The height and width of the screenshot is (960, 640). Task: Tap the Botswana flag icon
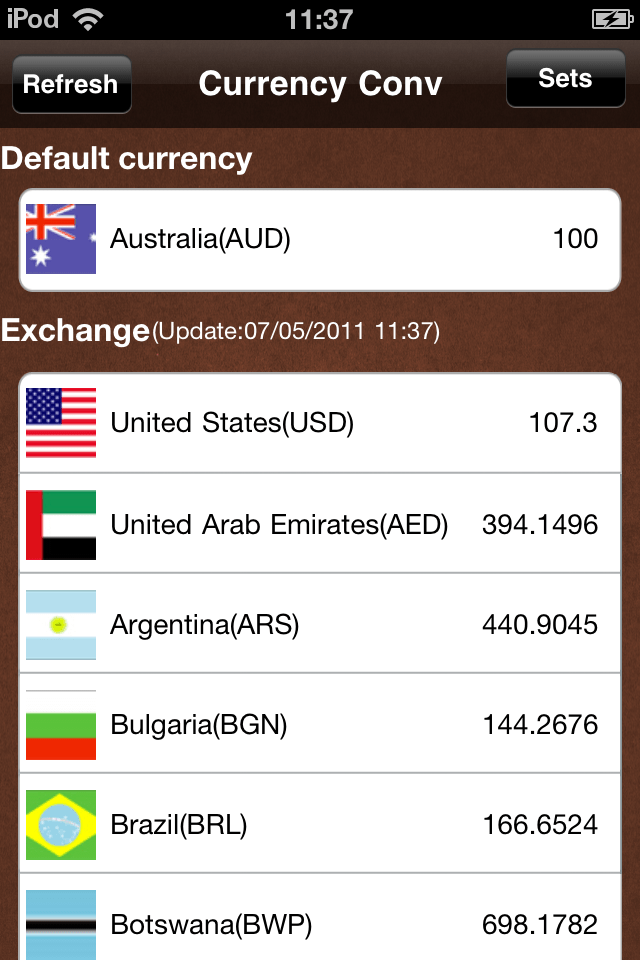(61, 924)
